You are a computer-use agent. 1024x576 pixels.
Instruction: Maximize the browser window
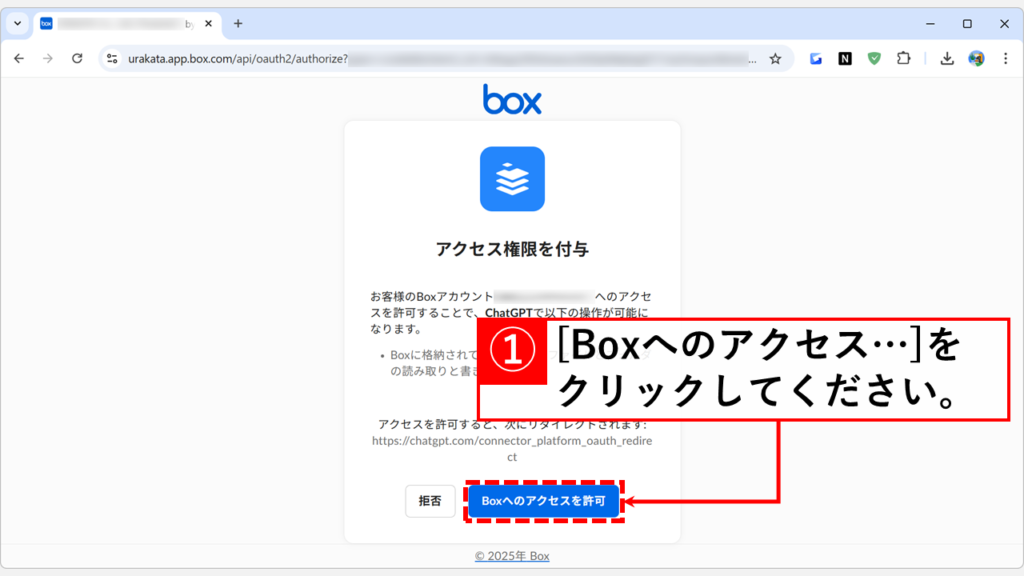tap(967, 24)
